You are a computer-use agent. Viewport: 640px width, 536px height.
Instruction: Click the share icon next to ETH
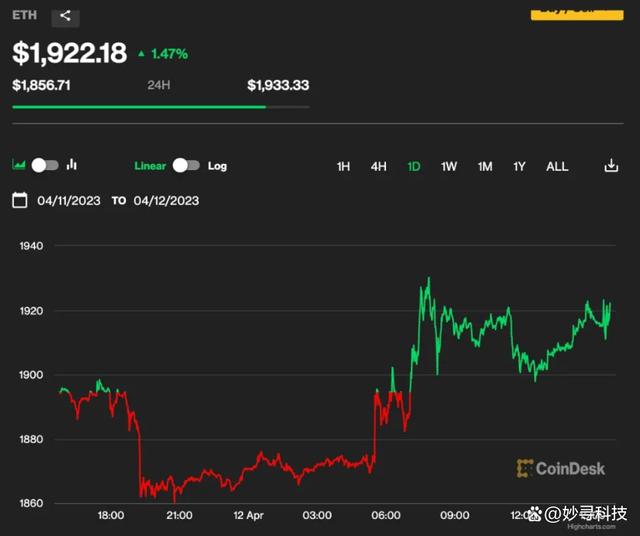pos(65,15)
